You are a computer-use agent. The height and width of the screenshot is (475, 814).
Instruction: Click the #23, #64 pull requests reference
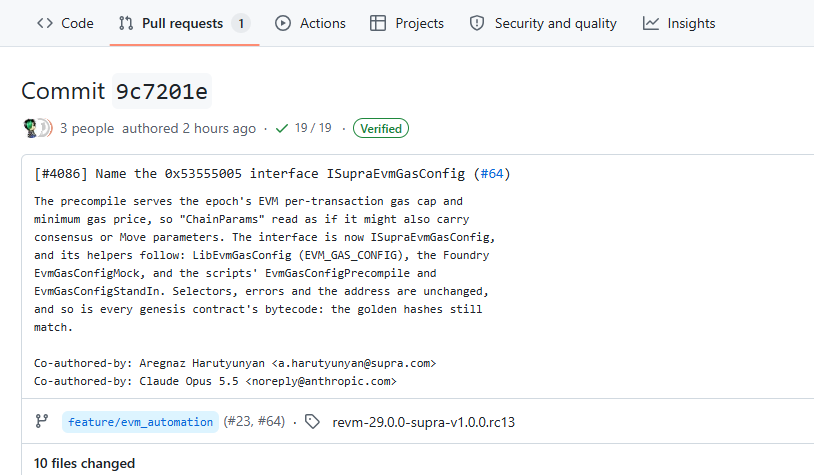click(x=254, y=421)
